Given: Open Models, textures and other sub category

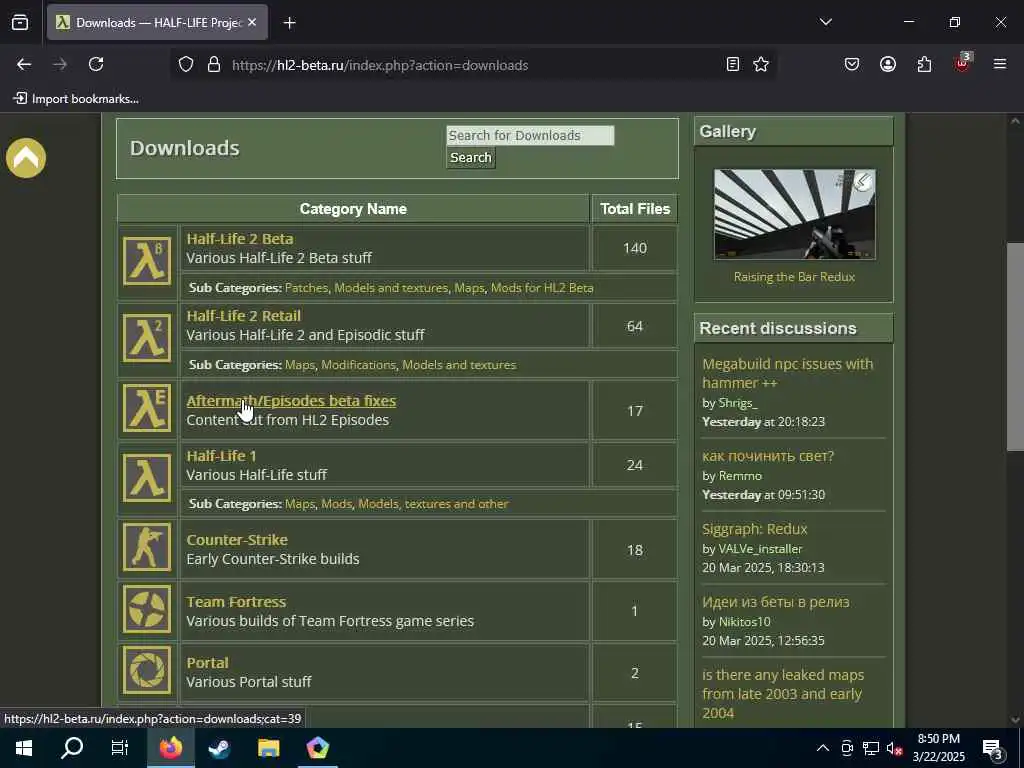Looking at the screenshot, I should (433, 504).
